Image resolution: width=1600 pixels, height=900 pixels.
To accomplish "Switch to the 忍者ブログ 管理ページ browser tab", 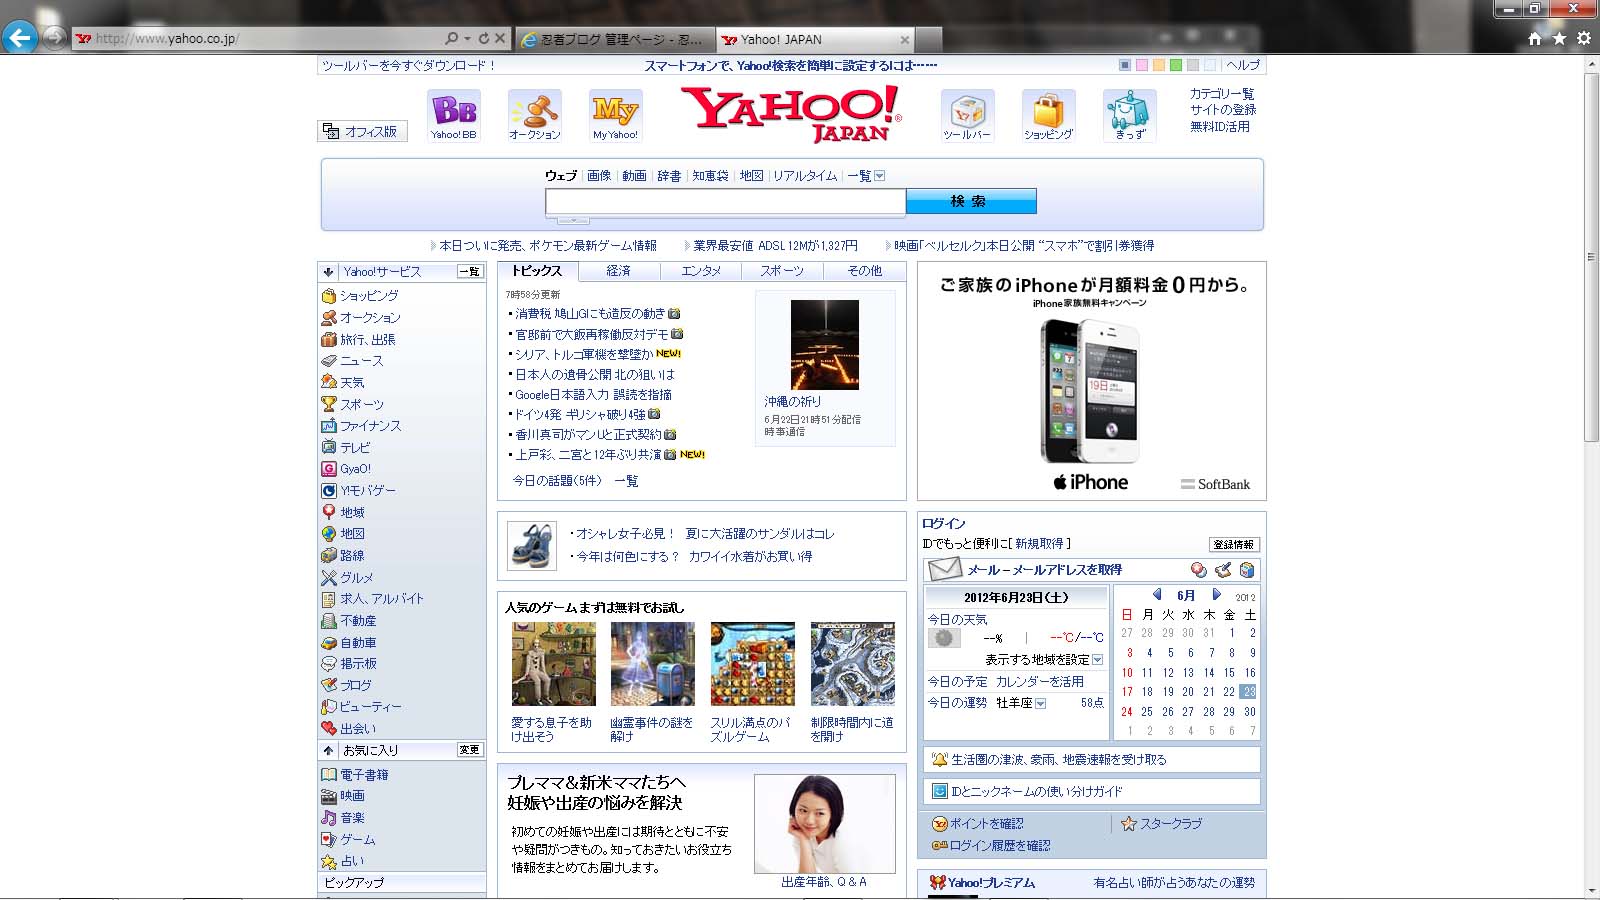I will [616, 40].
